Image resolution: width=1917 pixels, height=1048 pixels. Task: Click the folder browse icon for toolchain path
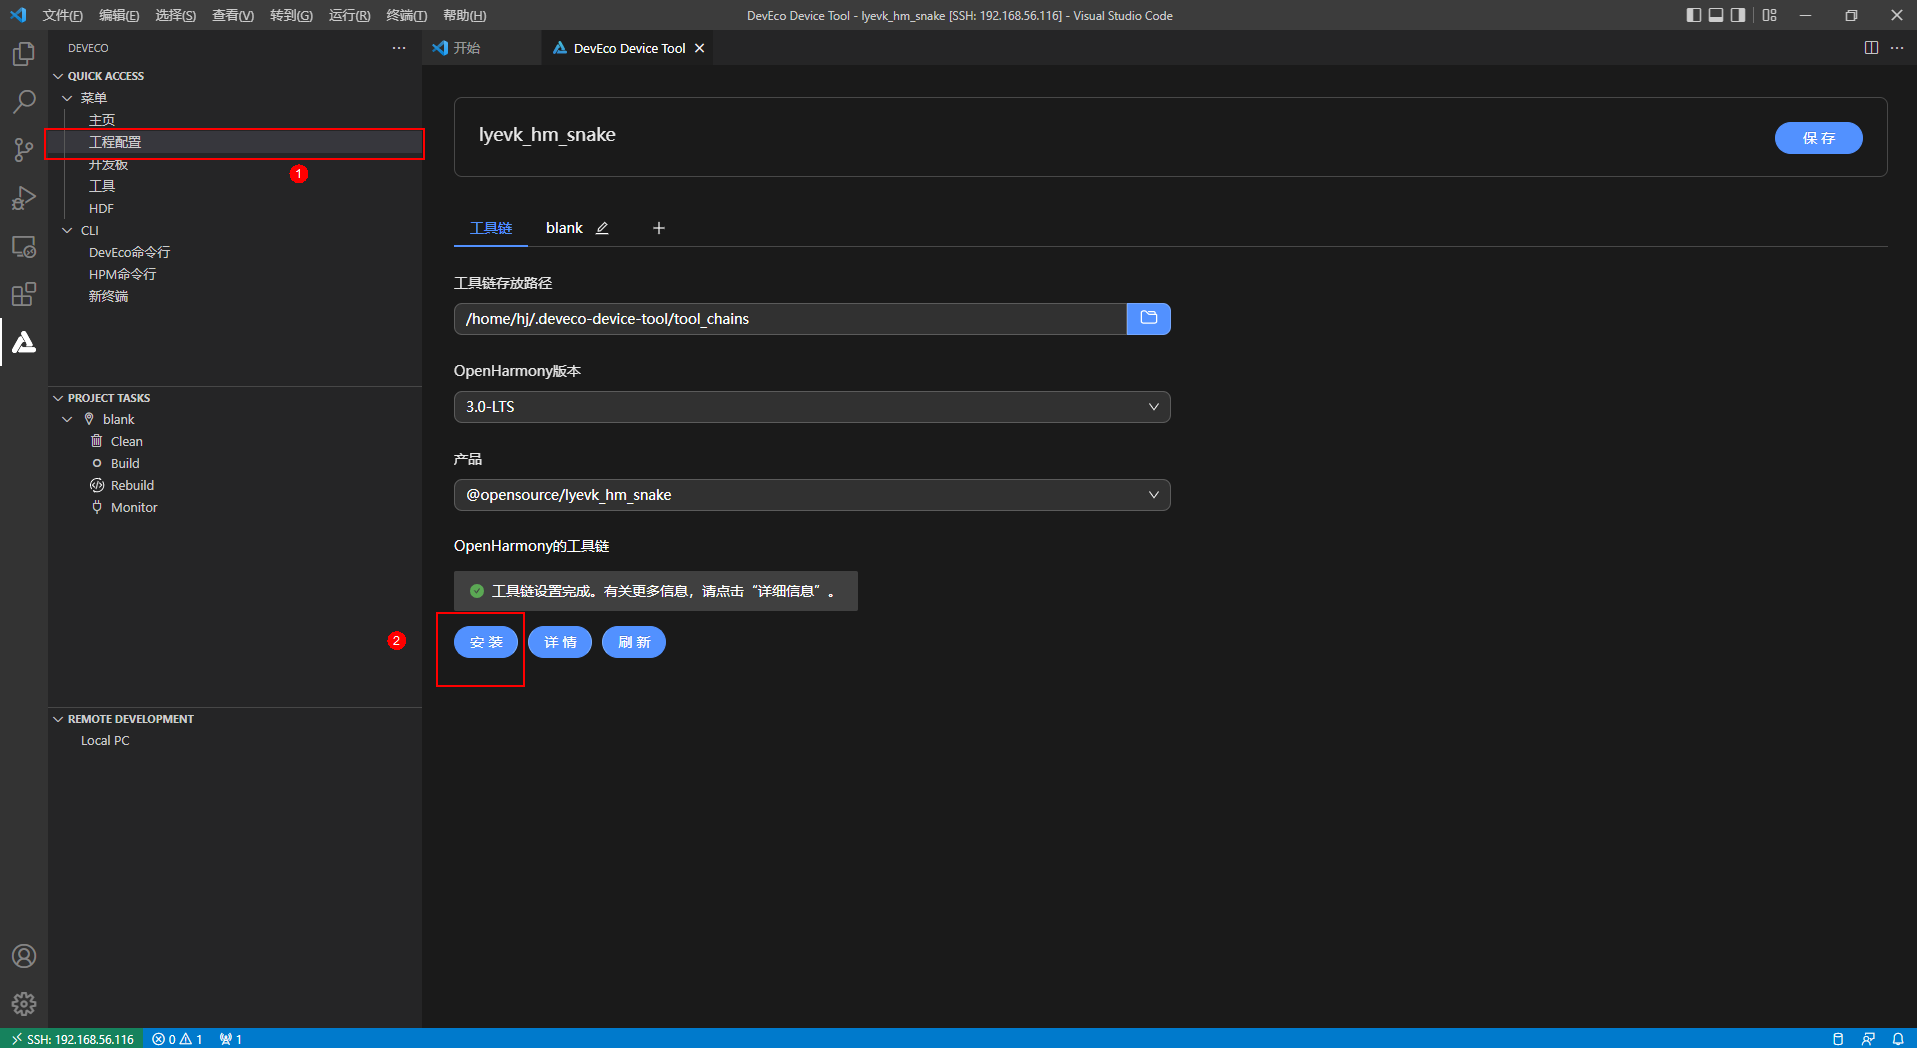[1148, 319]
